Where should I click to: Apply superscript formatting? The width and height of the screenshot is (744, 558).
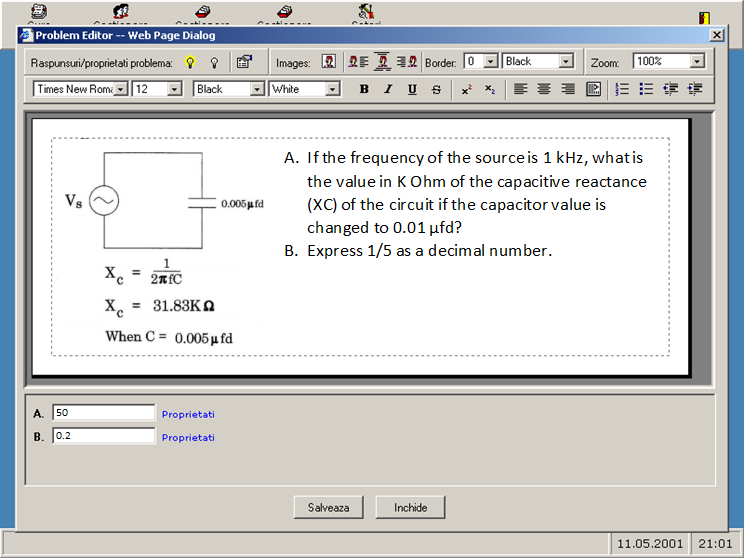pyautogui.click(x=466, y=89)
